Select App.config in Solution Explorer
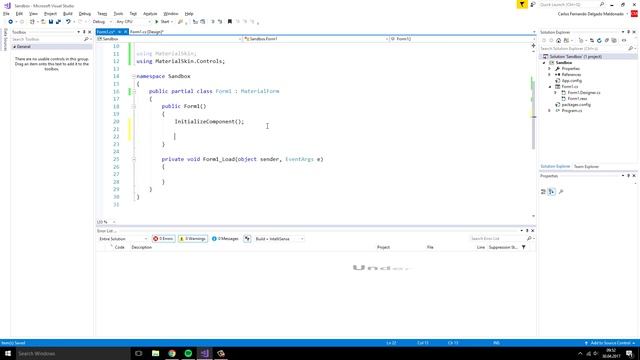 (x=572, y=80)
